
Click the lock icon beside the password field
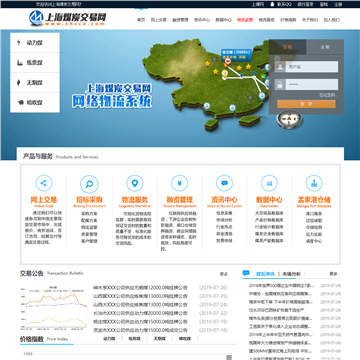(x=280, y=84)
